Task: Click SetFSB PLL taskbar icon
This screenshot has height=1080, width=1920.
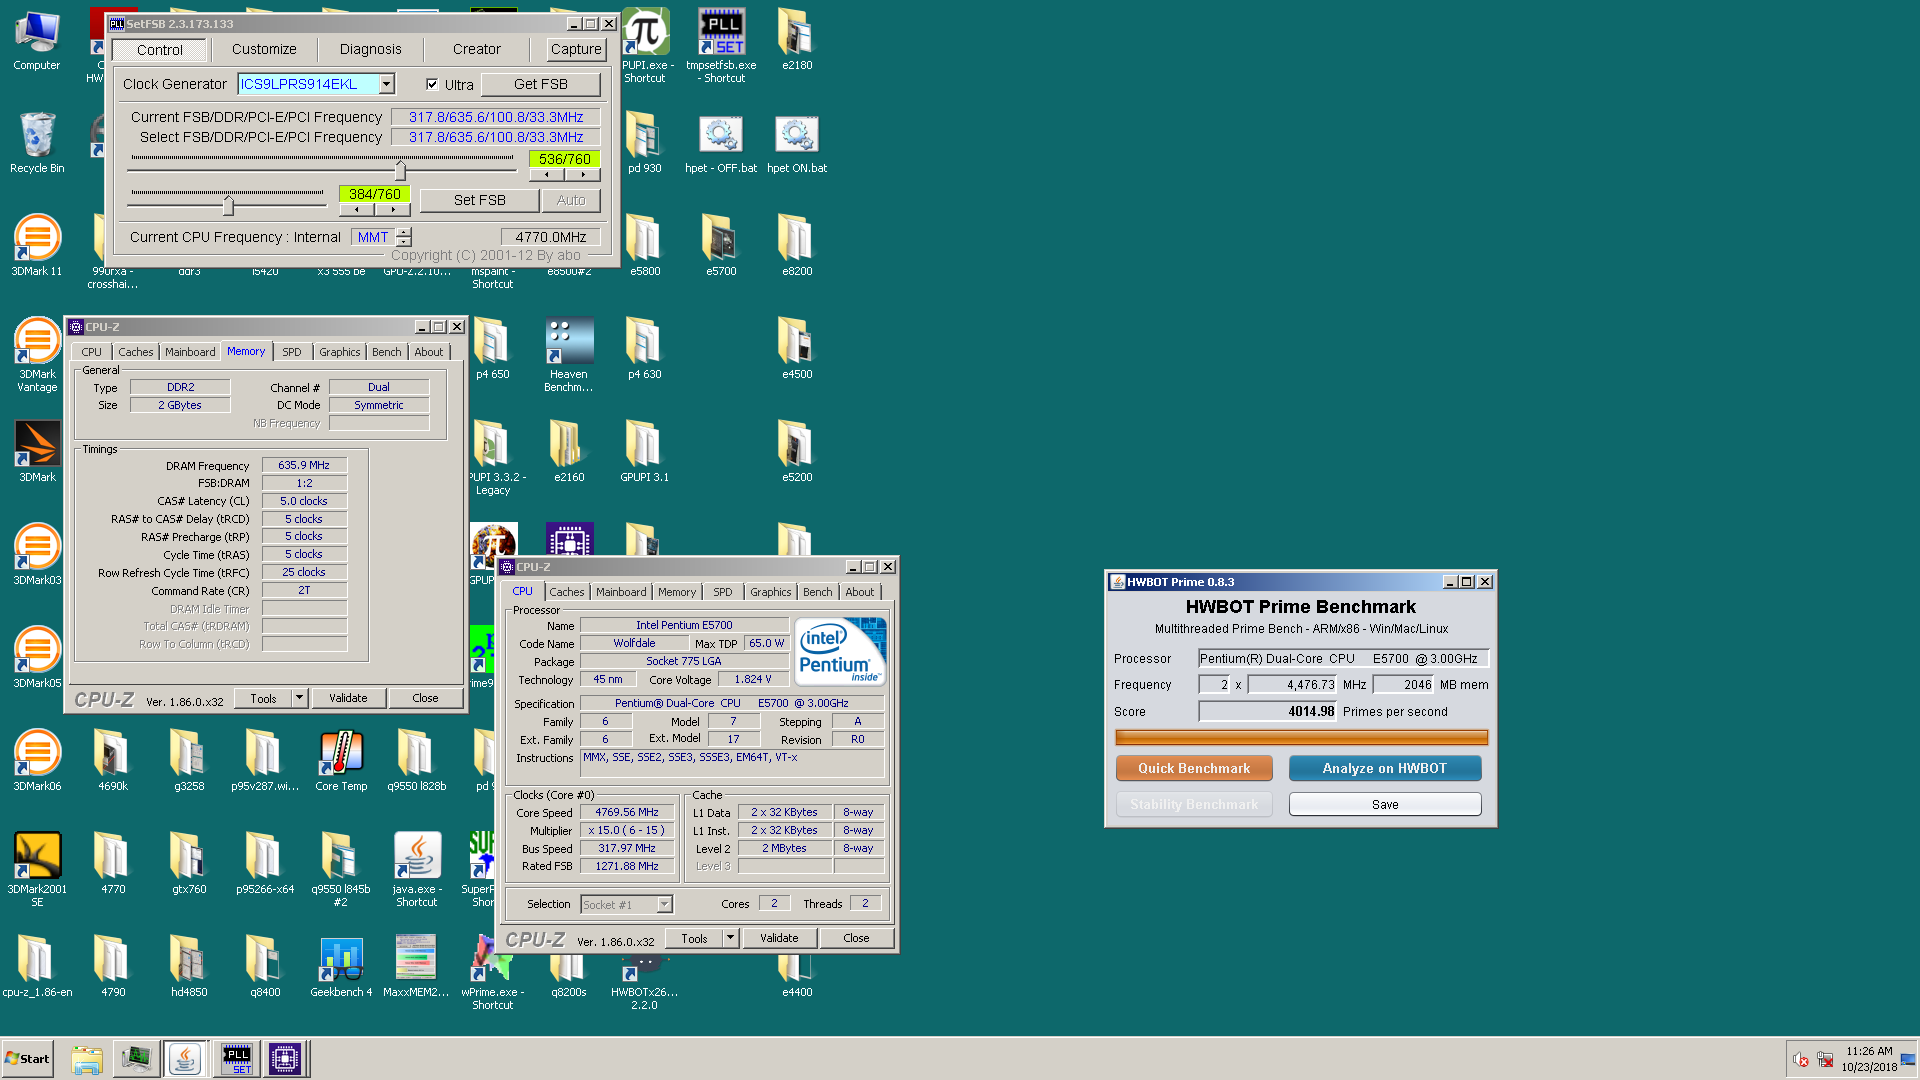Action: [237, 1058]
